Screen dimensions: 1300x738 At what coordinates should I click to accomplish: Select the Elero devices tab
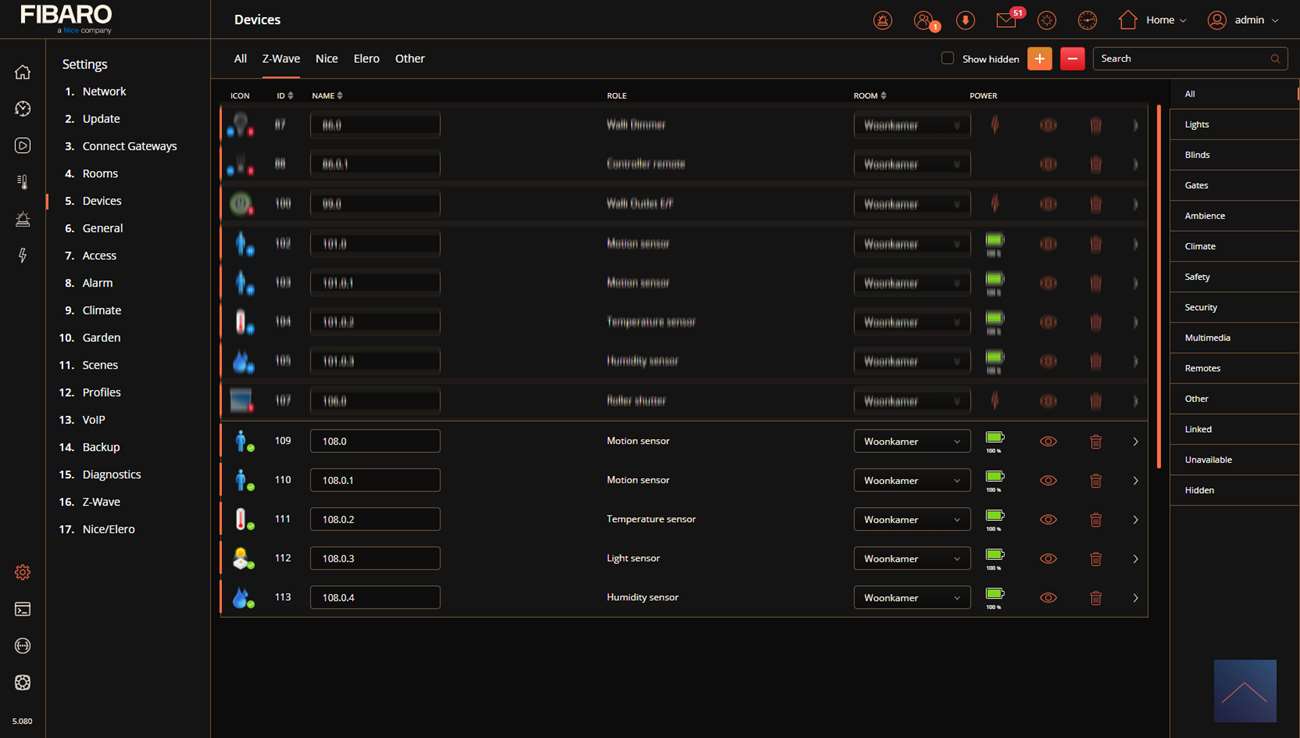pos(366,59)
